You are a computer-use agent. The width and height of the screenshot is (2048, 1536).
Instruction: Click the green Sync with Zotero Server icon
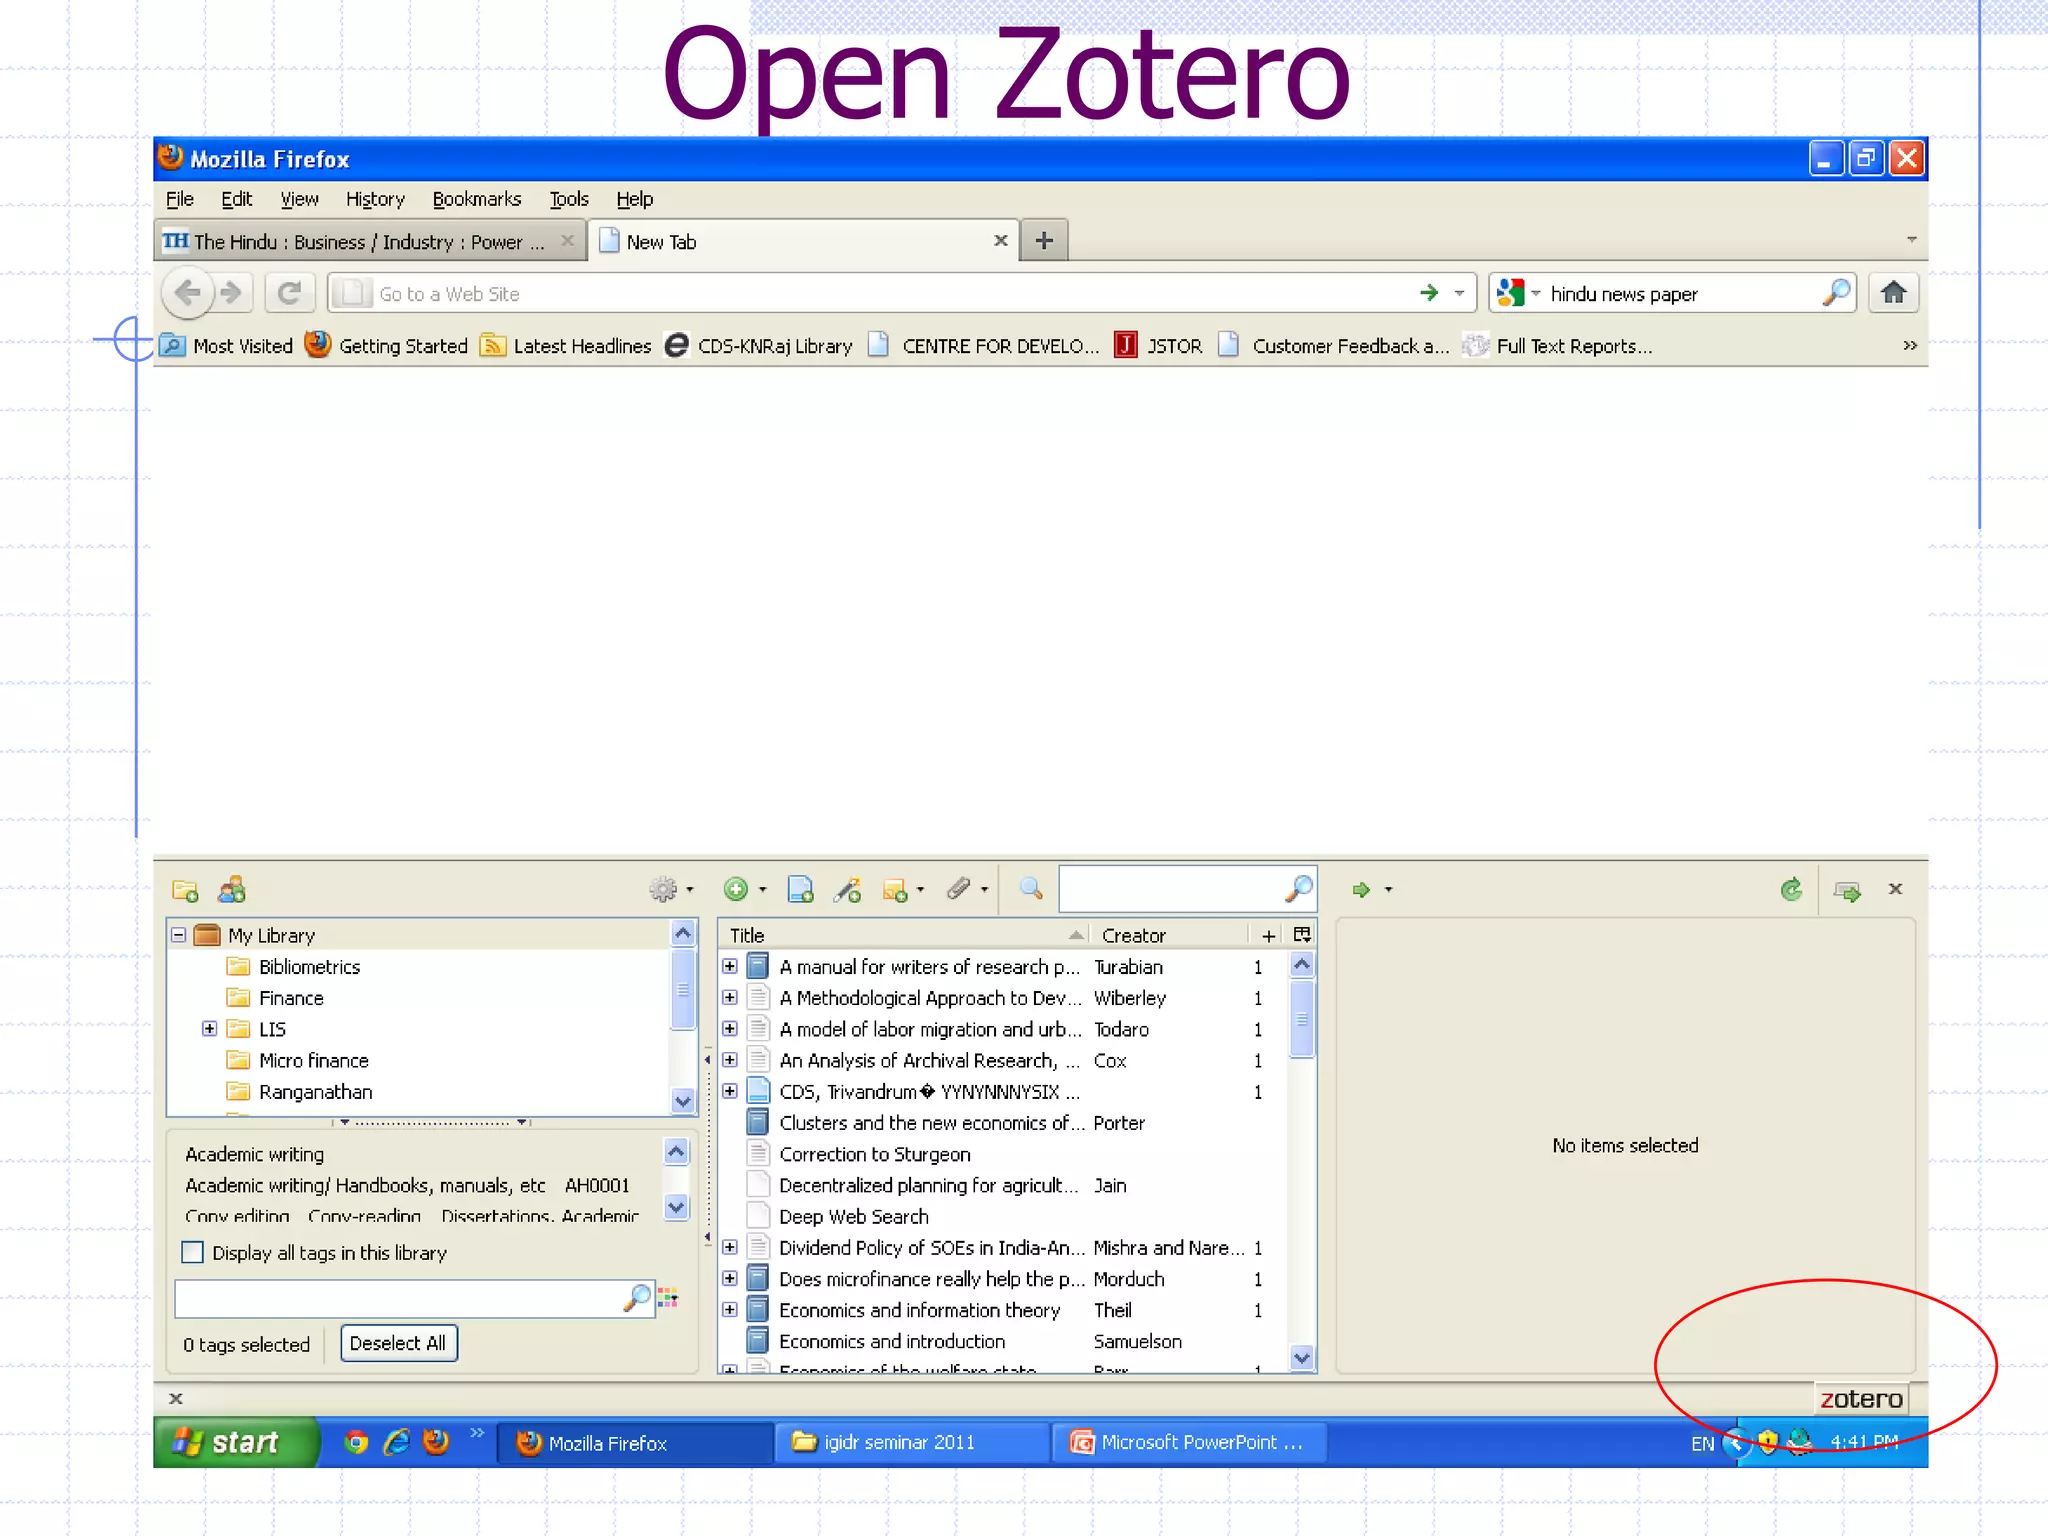tap(1791, 890)
